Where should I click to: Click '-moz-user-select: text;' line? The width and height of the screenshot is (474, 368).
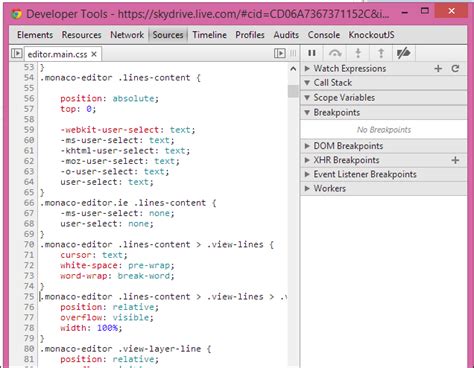point(120,161)
